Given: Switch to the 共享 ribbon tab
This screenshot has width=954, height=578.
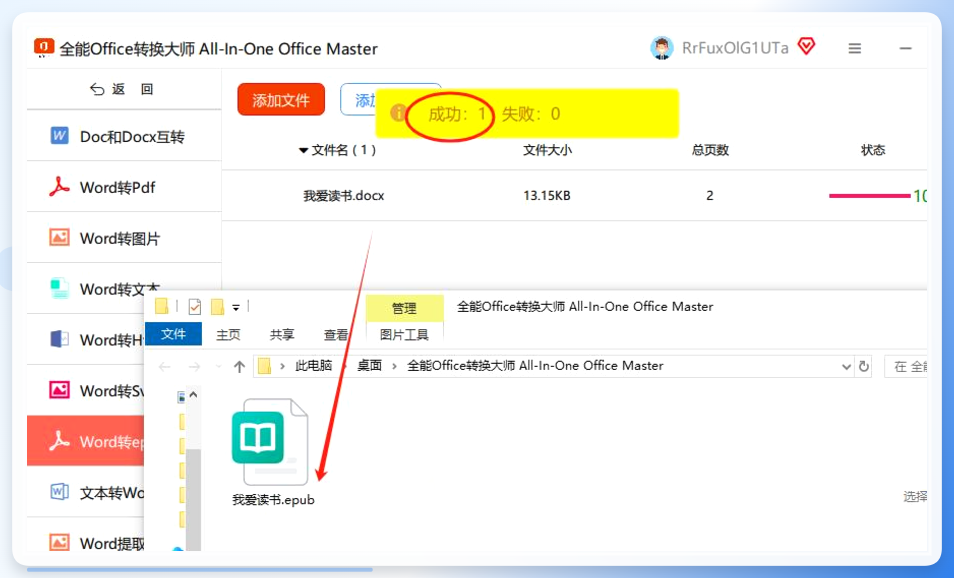Looking at the screenshot, I should [282, 335].
